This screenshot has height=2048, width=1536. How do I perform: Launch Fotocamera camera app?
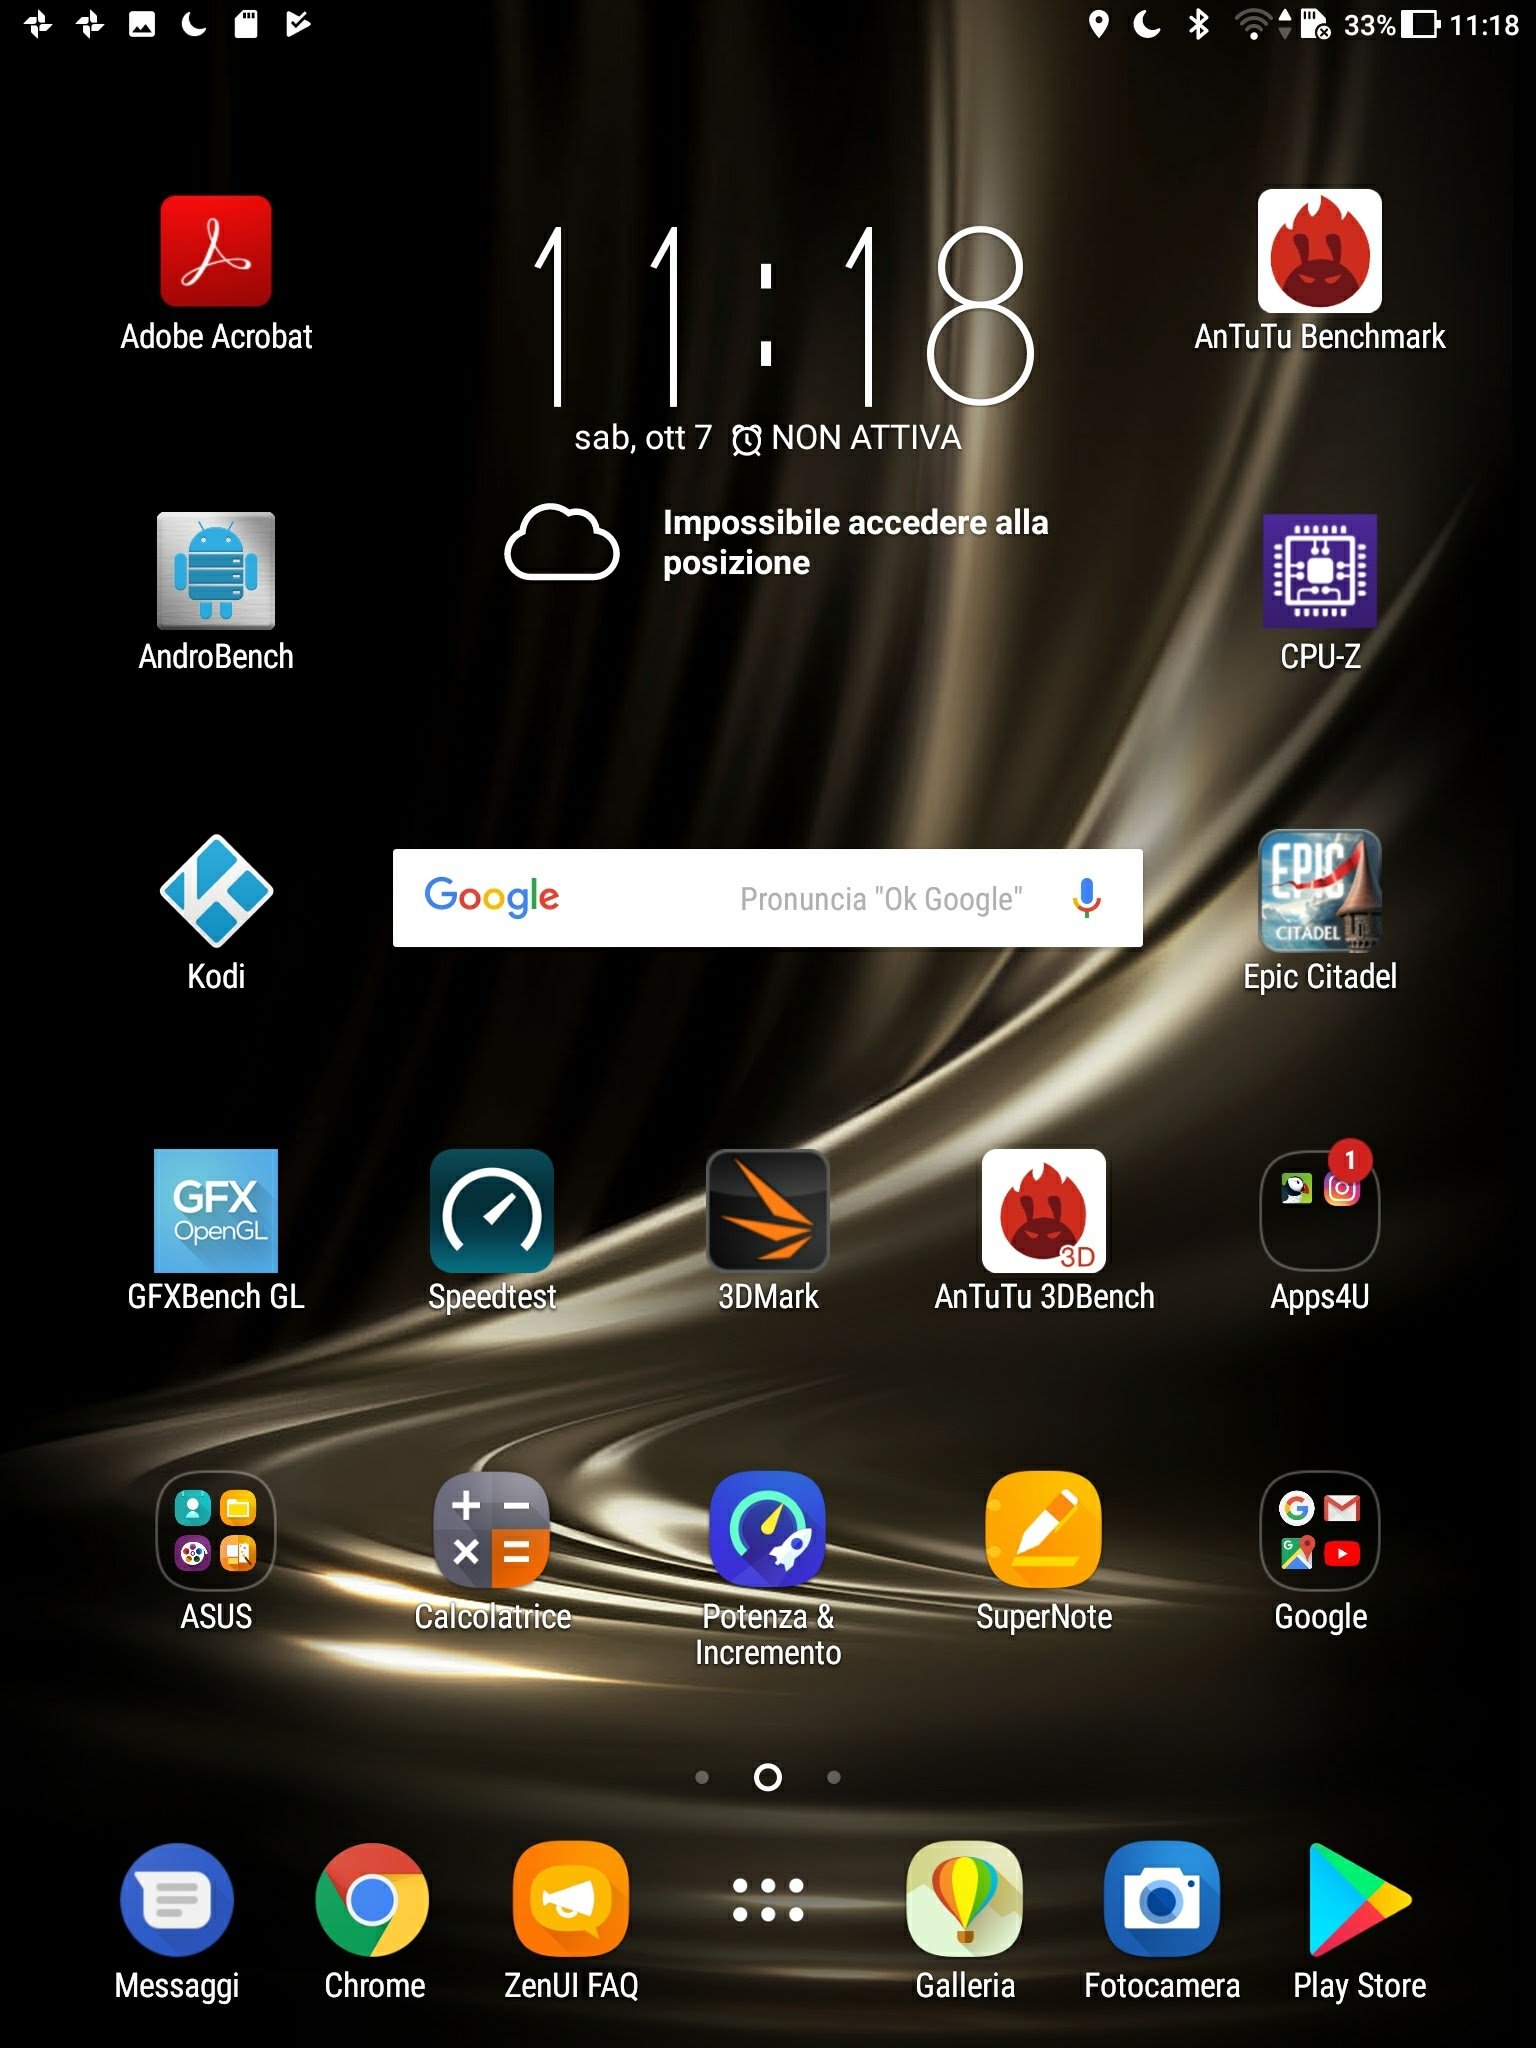click(x=1162, y=1899)
